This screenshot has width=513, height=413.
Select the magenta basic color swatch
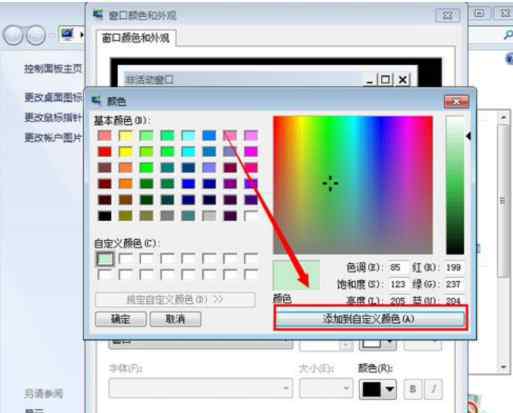point(251,152)
